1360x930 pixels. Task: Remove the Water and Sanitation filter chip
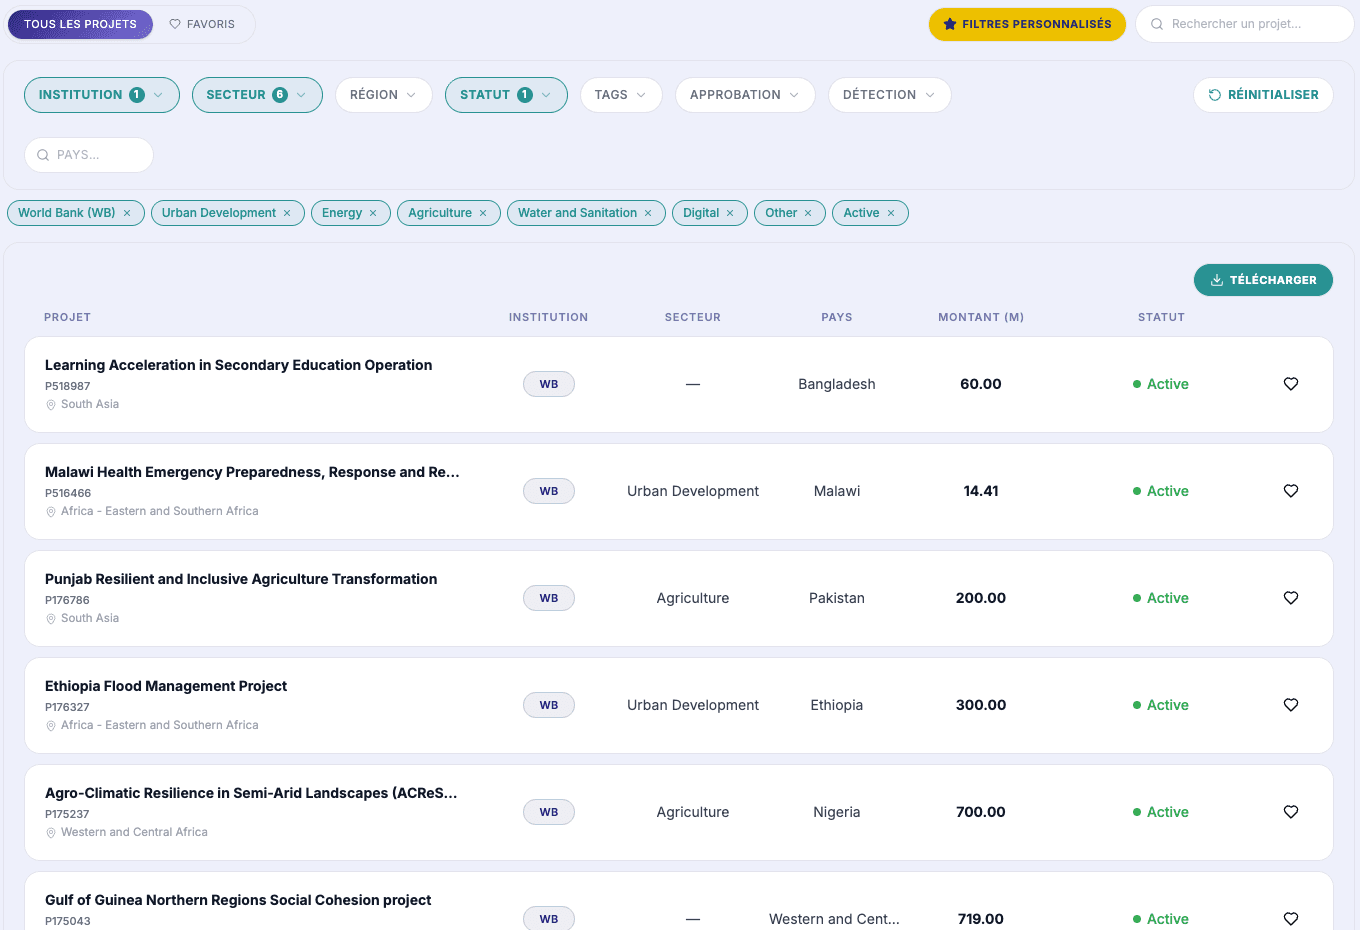coord(648,213)
